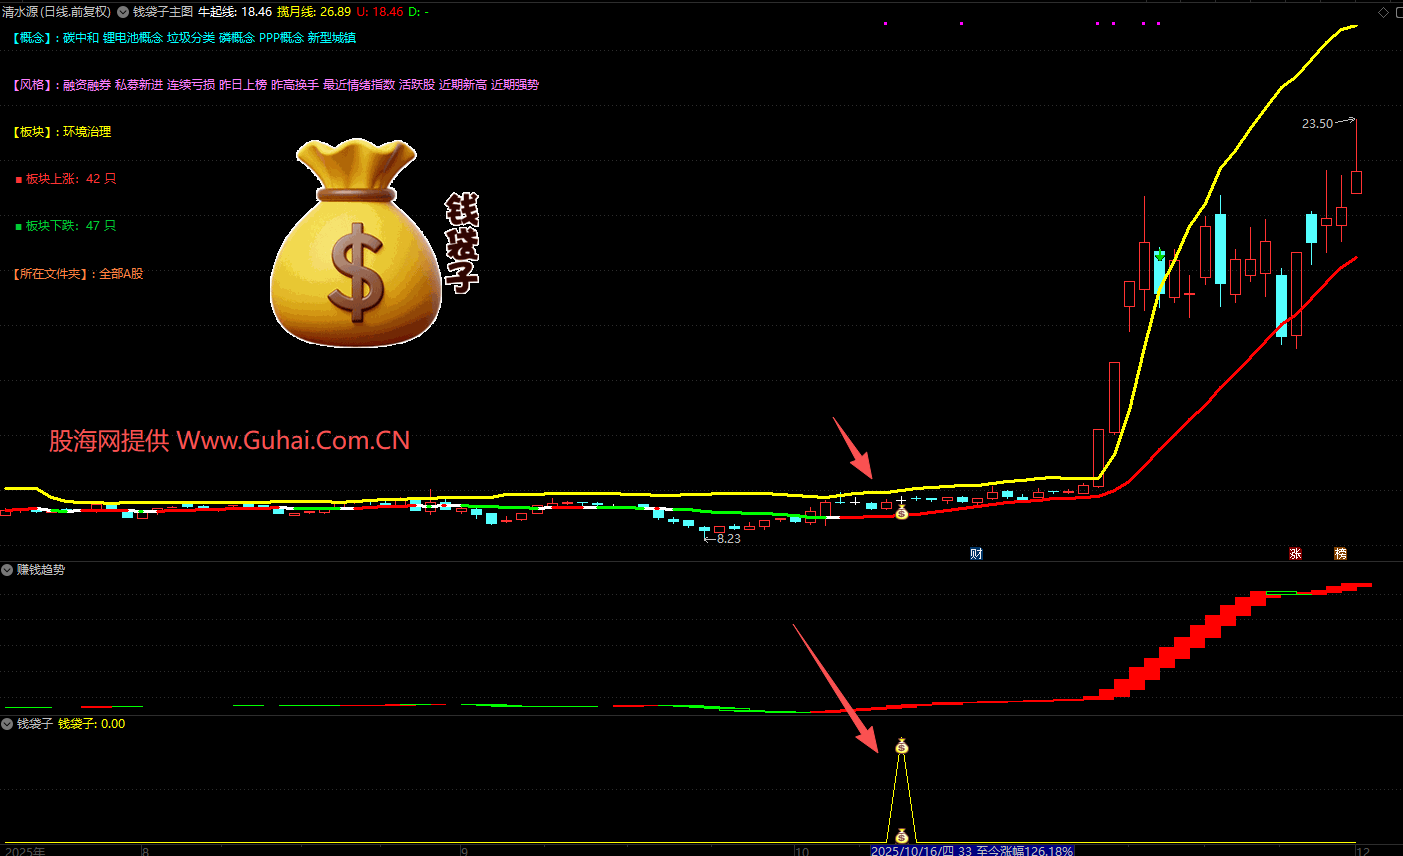Click the 8.23 low price label
The image size is (1403, 856).
[x=728, y=539]
